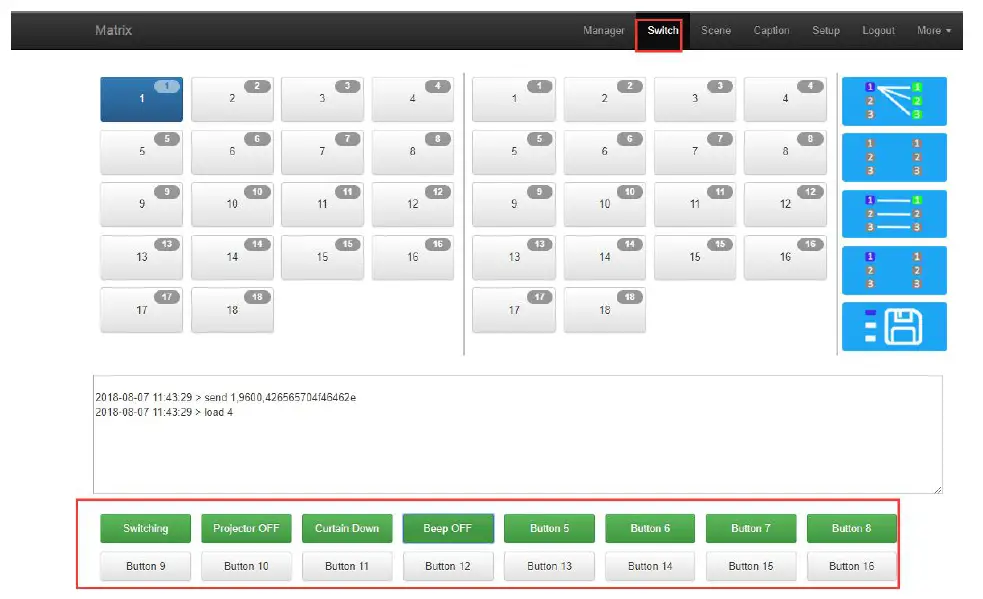Viewport: 983px width, 599px height.
Task: Click green Button 8
Action: pos(851,528)
